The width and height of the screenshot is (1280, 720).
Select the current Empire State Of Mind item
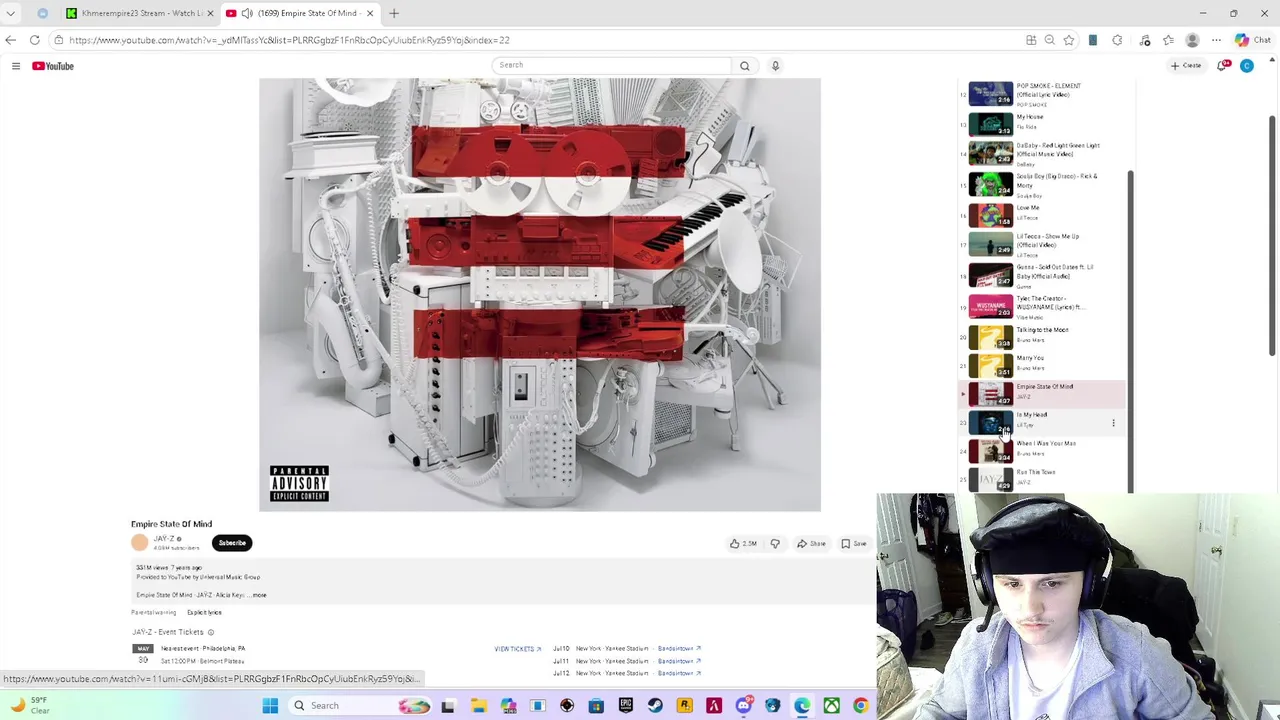point(1040,394)
